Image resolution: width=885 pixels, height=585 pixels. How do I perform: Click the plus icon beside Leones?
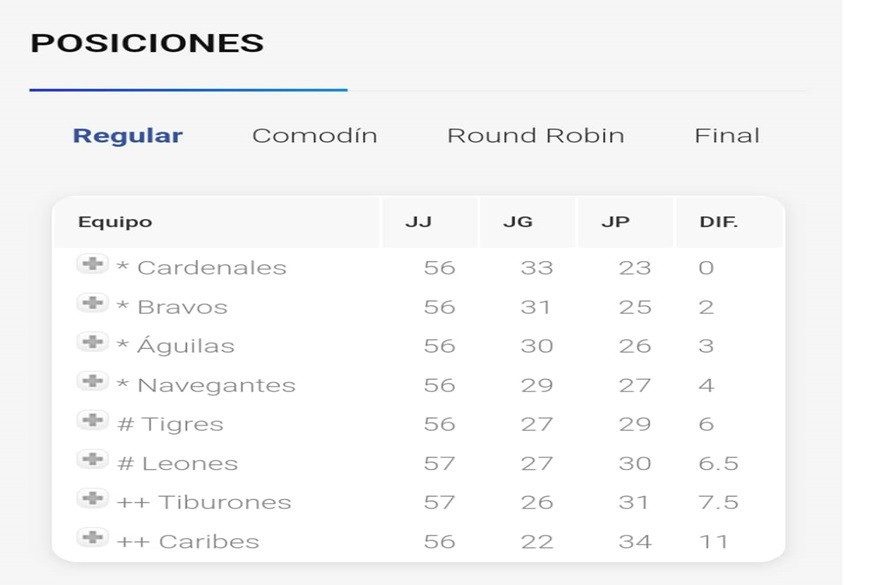pos(92,460)
